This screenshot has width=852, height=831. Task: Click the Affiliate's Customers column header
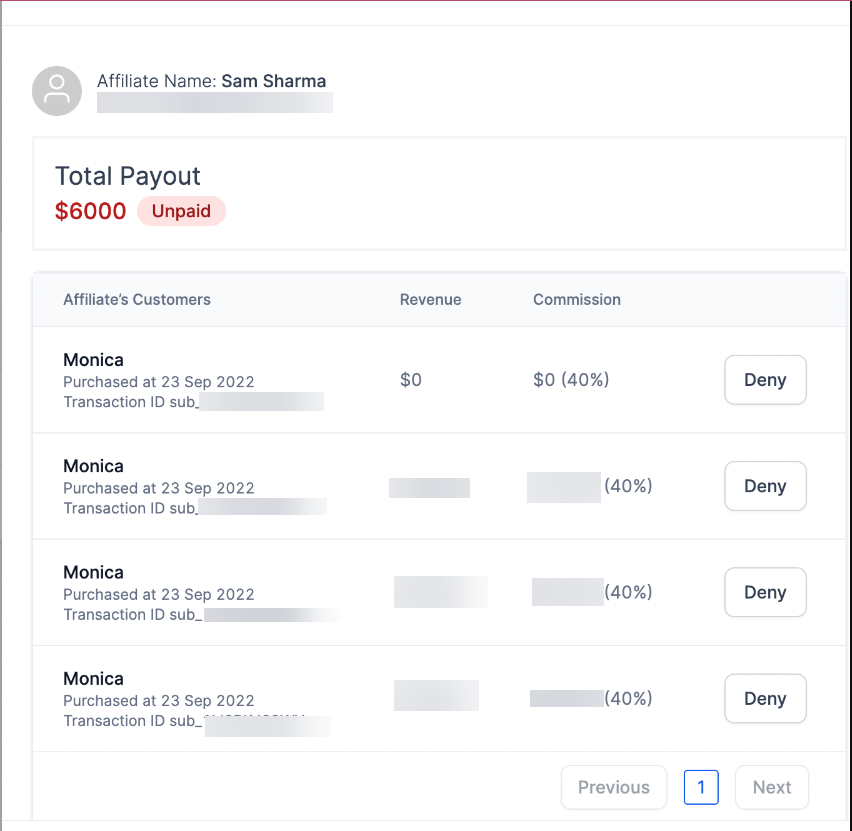click(x=137, y=299)
